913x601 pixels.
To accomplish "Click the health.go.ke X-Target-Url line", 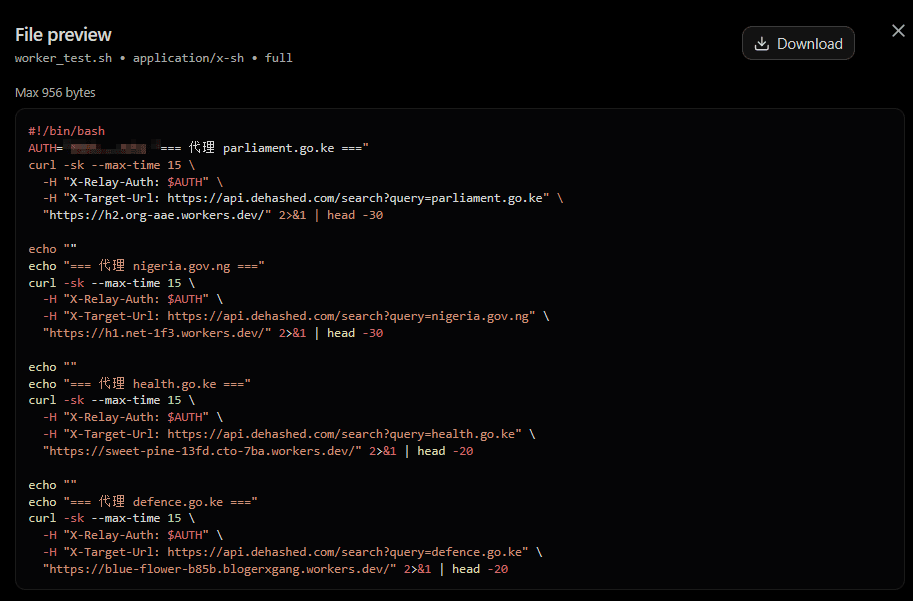I will pos(289,434).
